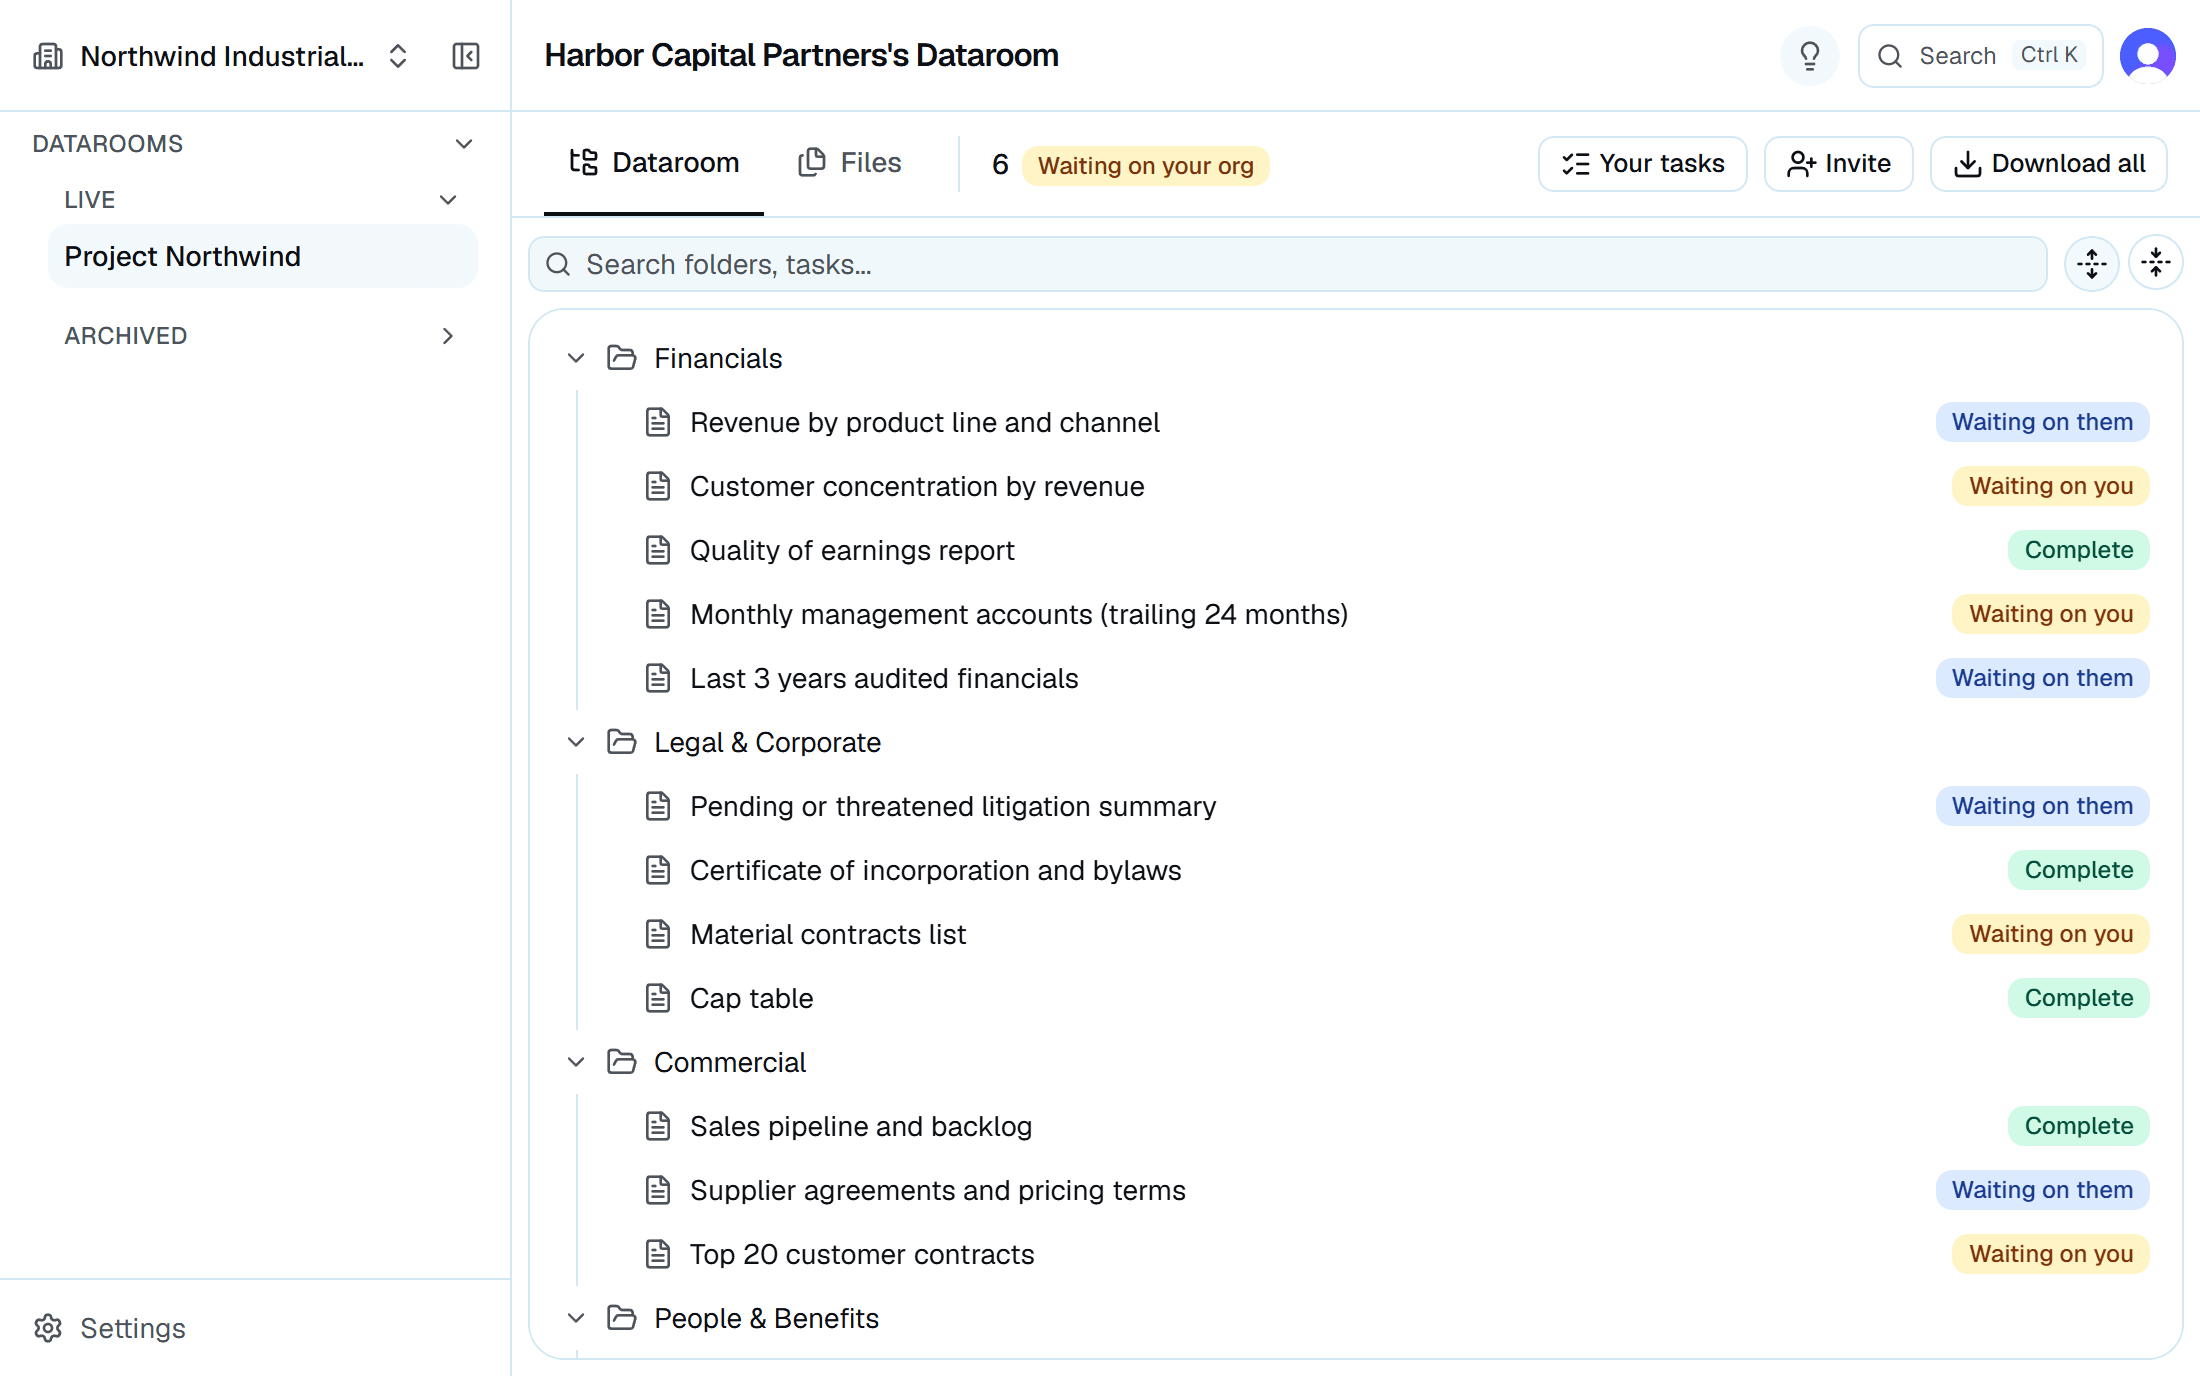Switch to the Files tab
2200x1376 pixels.
tap(850, 163)
